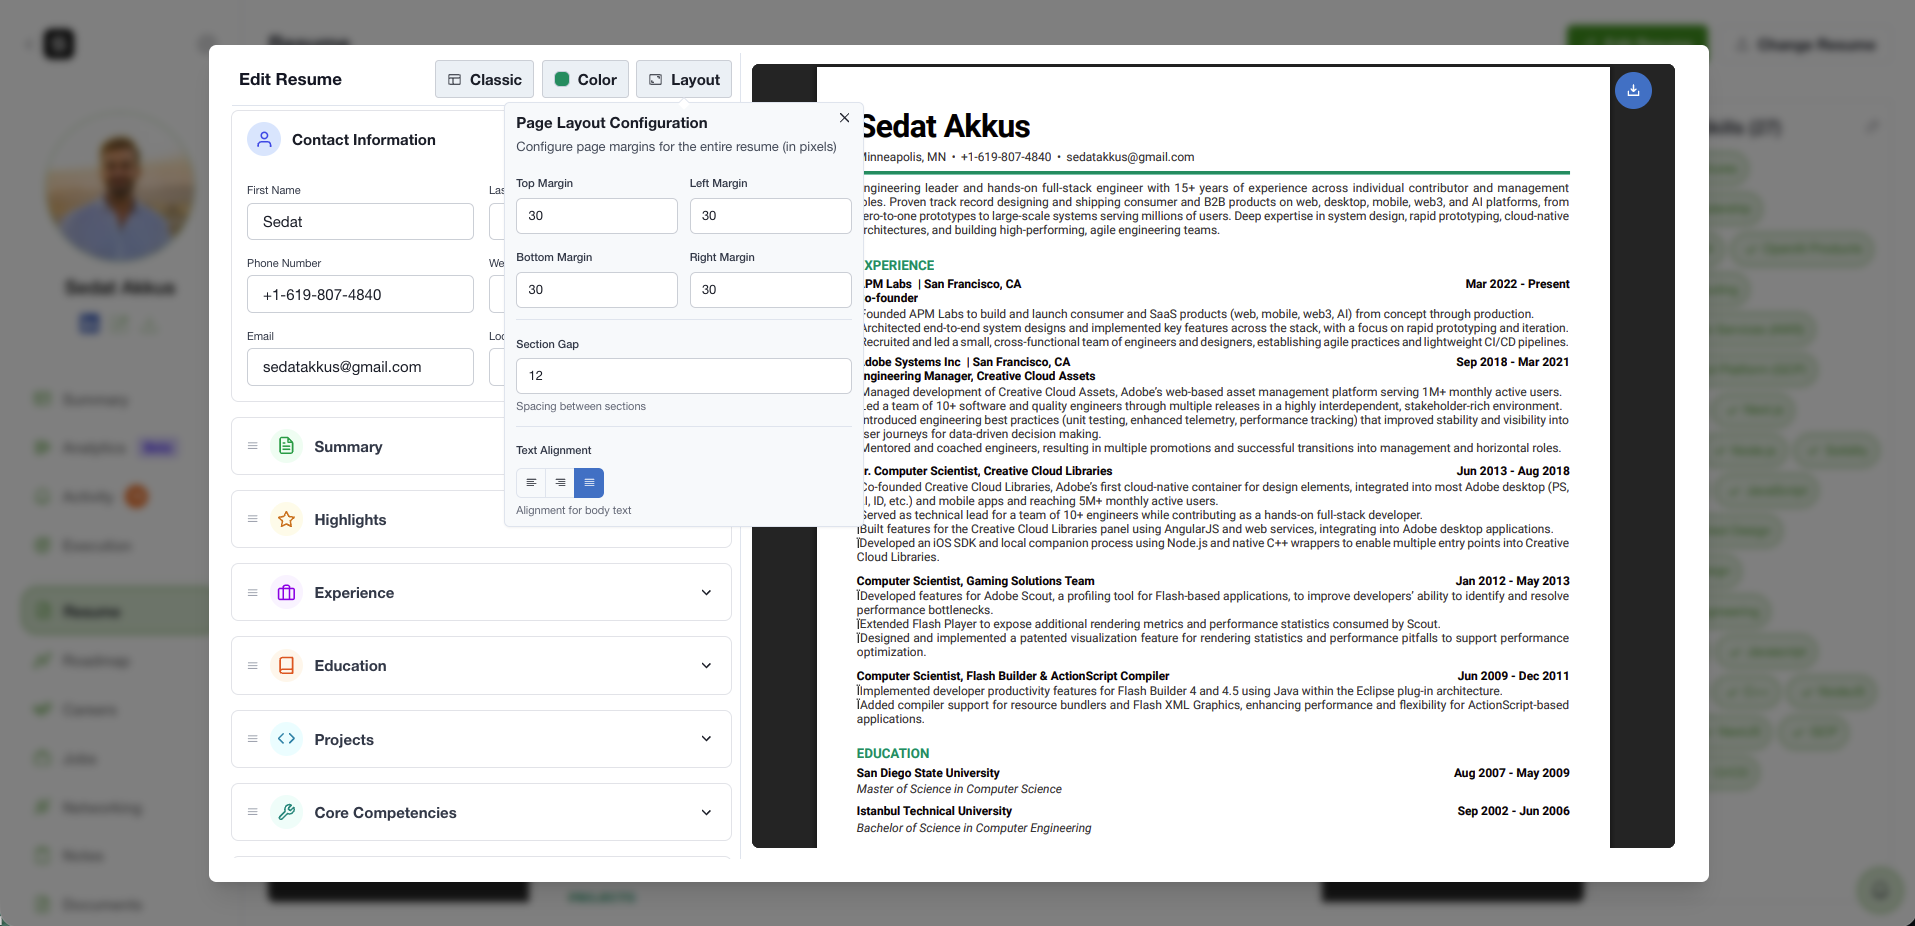The image size is (1915, 926).
Task: Click the Education book icon
Action: coord(286,666)
